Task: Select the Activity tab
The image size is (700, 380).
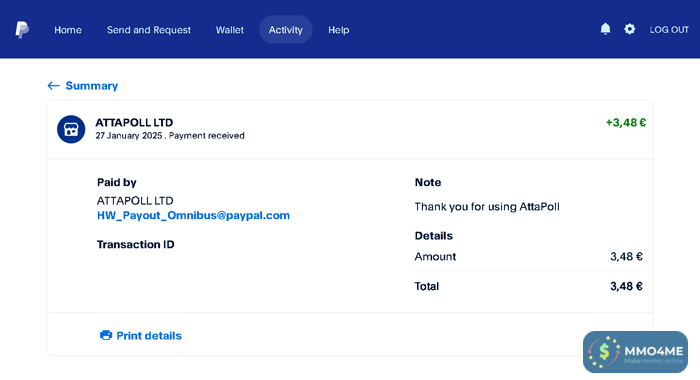Action: pos(286,29)
